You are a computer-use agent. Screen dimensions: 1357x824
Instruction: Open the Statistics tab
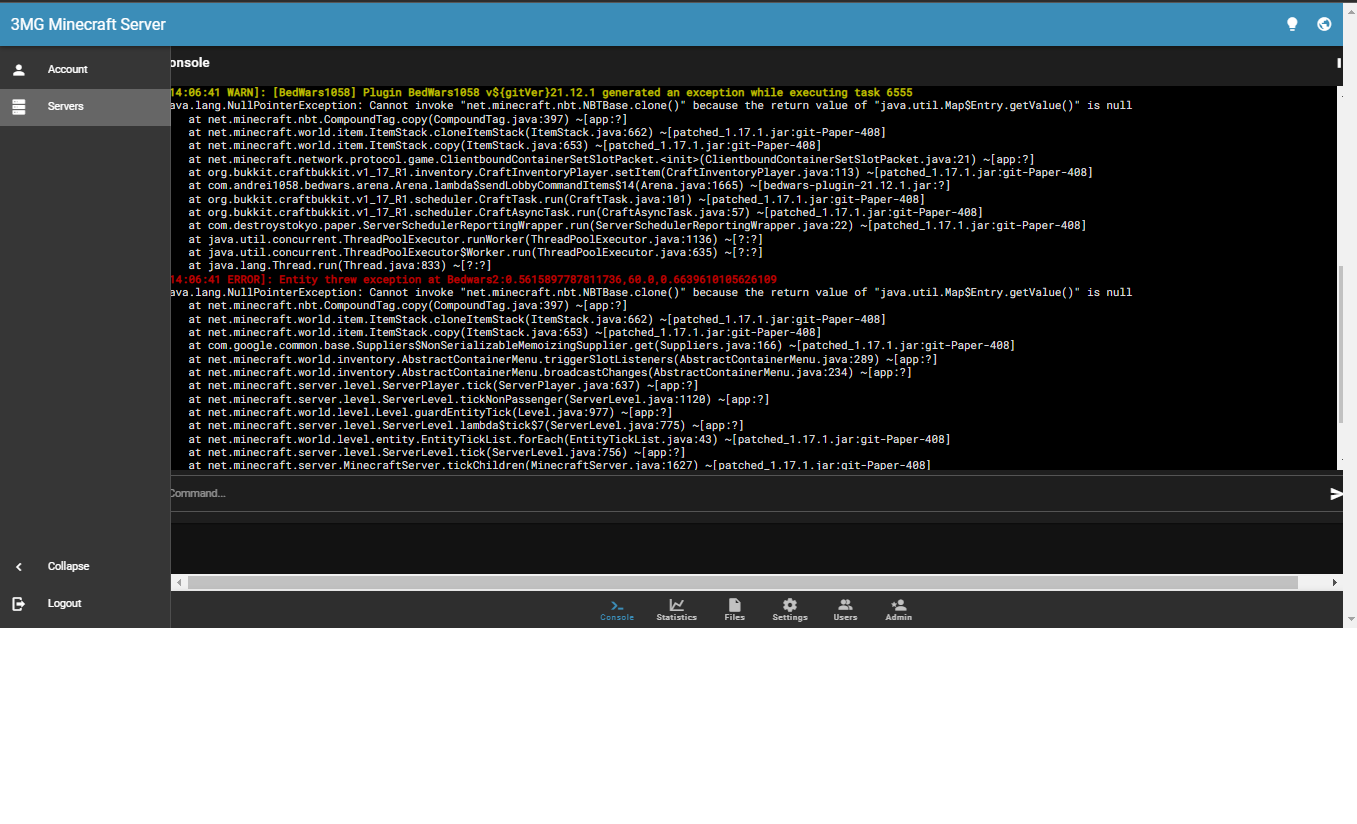coord(676,610)
